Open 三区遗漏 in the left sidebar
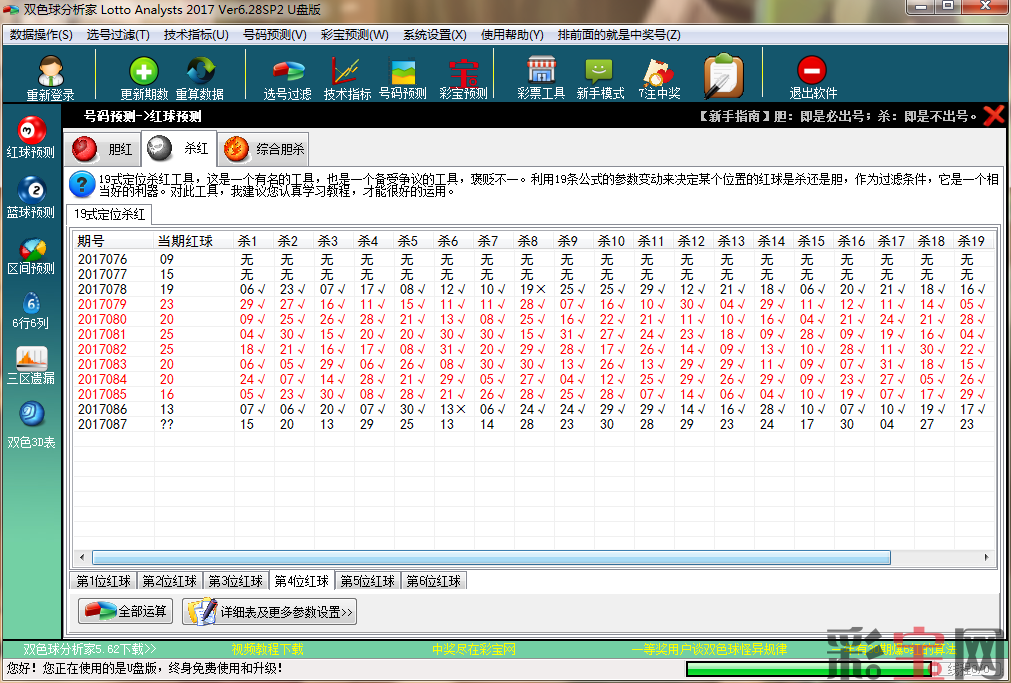1011x683 pixels. (x=31, y=366)
